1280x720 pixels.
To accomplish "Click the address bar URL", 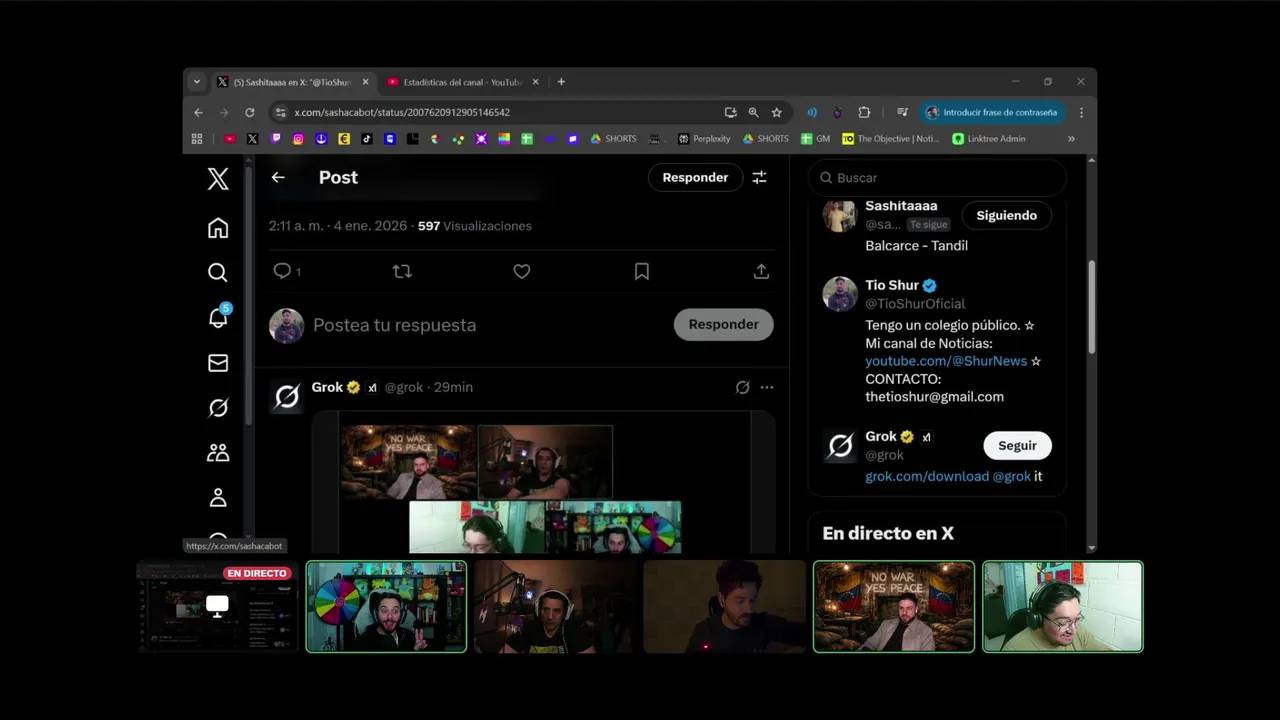I will point(402,112).
